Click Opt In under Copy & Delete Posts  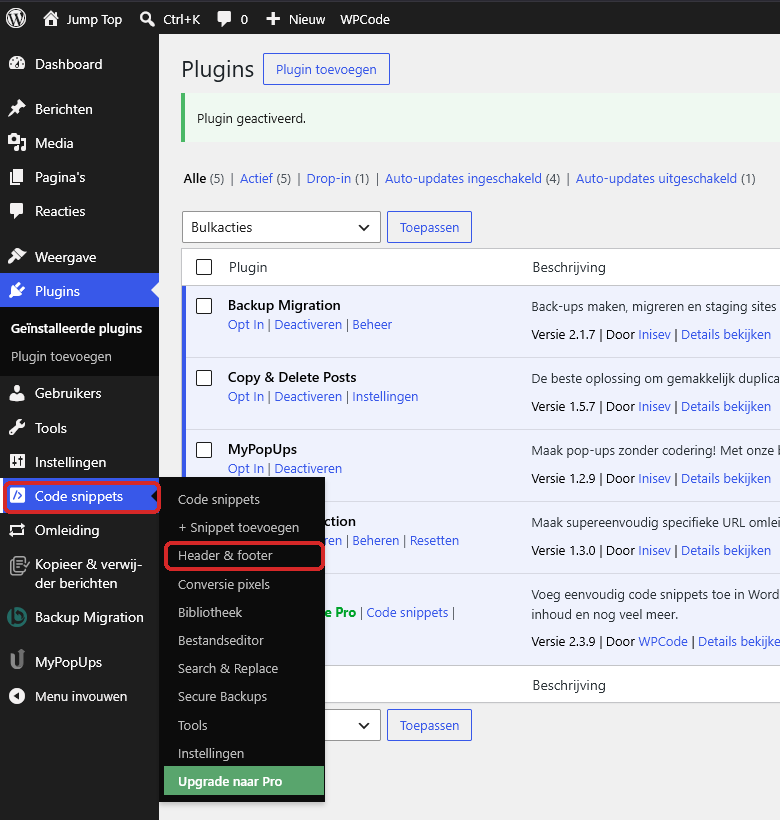click(246, 396)
